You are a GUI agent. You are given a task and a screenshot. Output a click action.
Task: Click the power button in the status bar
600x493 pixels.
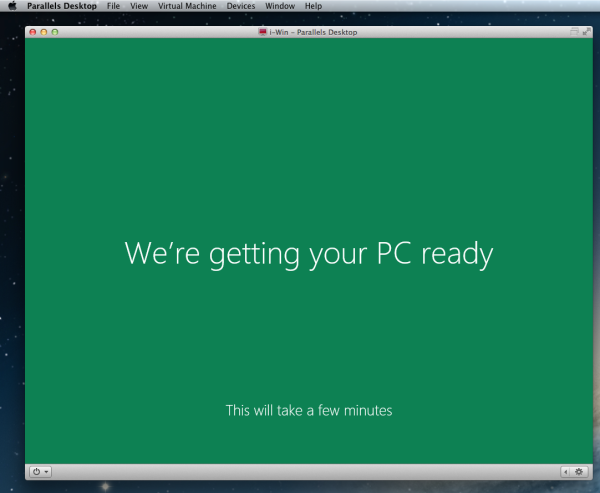click(36, 472)
